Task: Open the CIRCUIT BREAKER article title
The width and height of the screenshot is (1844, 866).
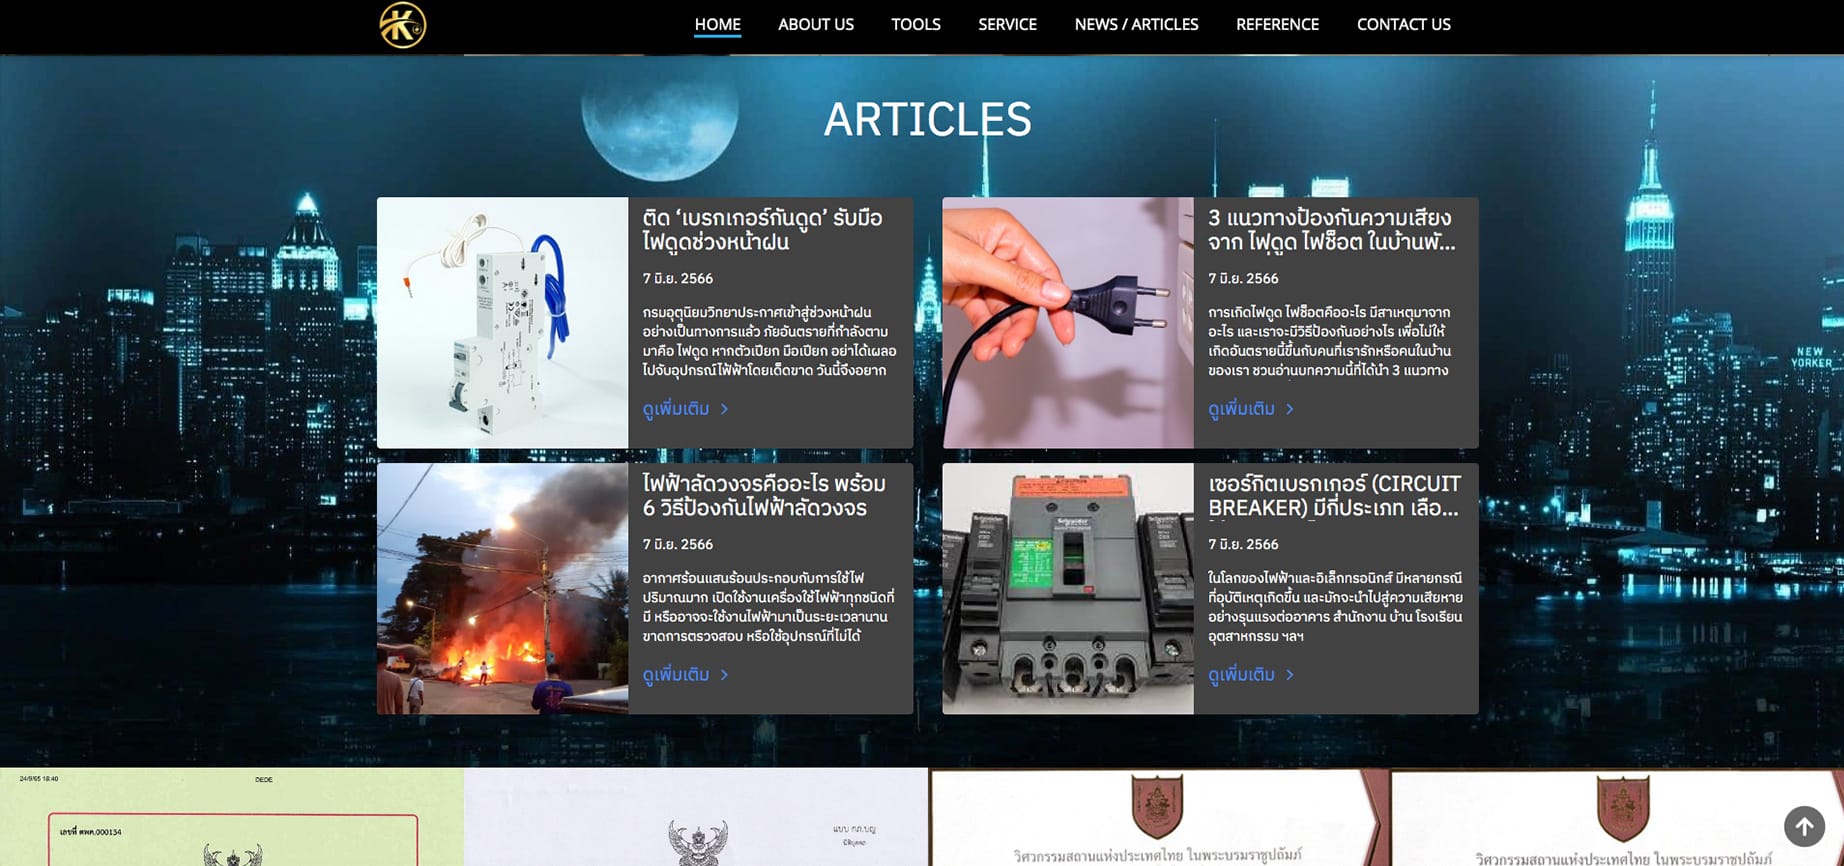Action: click(x=1333, y=496)
